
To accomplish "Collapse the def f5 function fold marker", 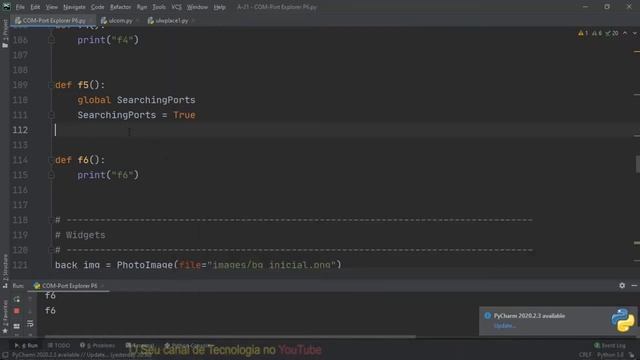I will pos(51,85).
